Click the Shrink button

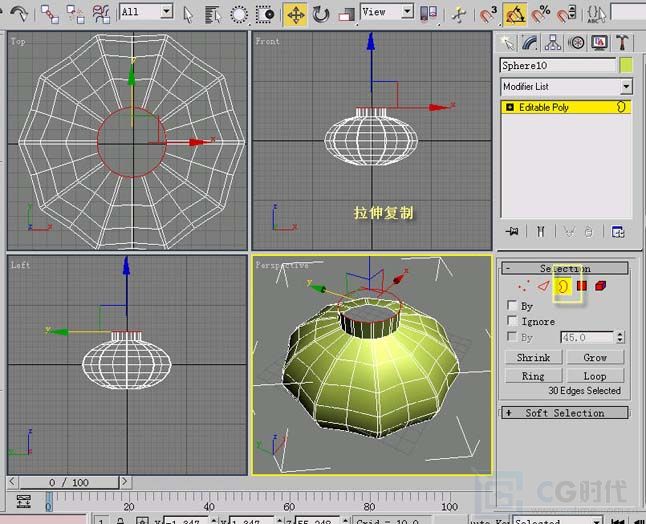(x=534, y=357)
